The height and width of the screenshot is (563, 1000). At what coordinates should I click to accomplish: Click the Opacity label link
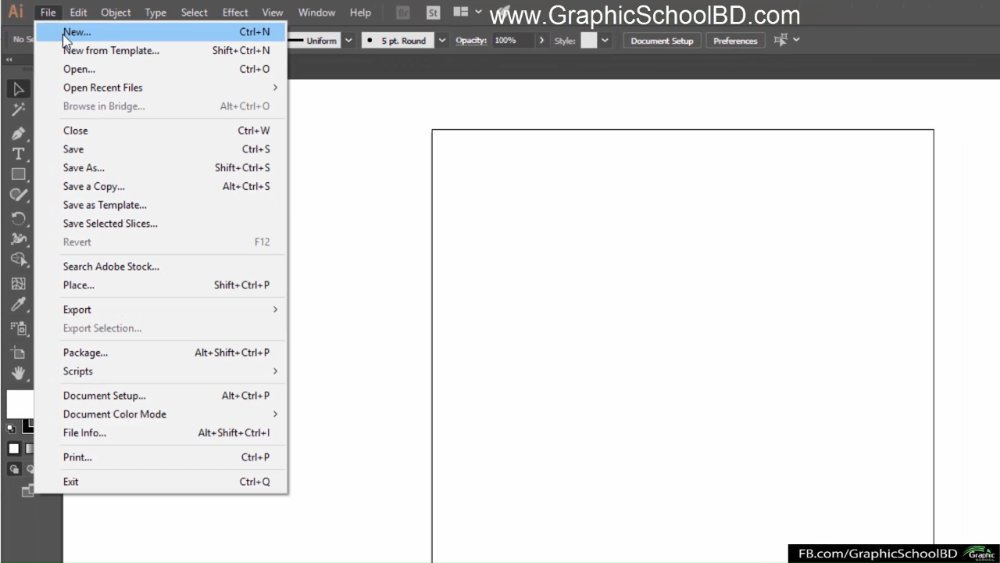(x=471, y=40)
